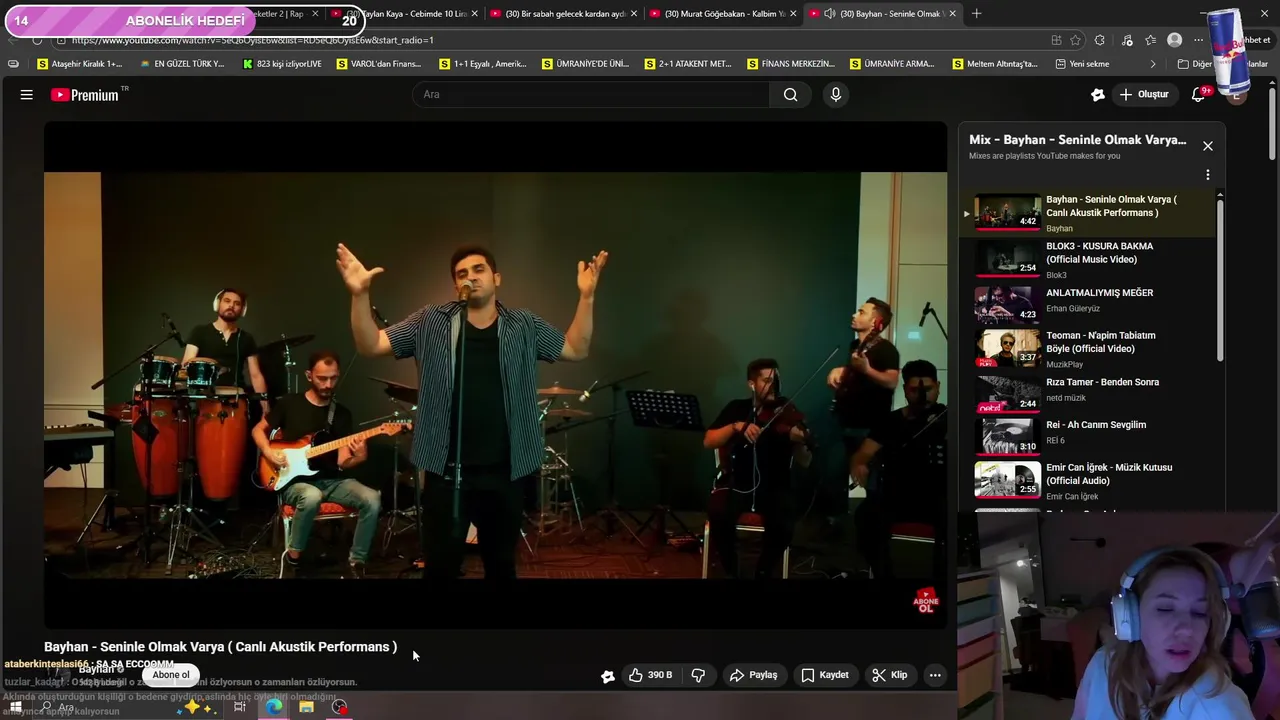Open a new browser tab
The width and height of the screenshot is (1280, 720).
point(977,14)
